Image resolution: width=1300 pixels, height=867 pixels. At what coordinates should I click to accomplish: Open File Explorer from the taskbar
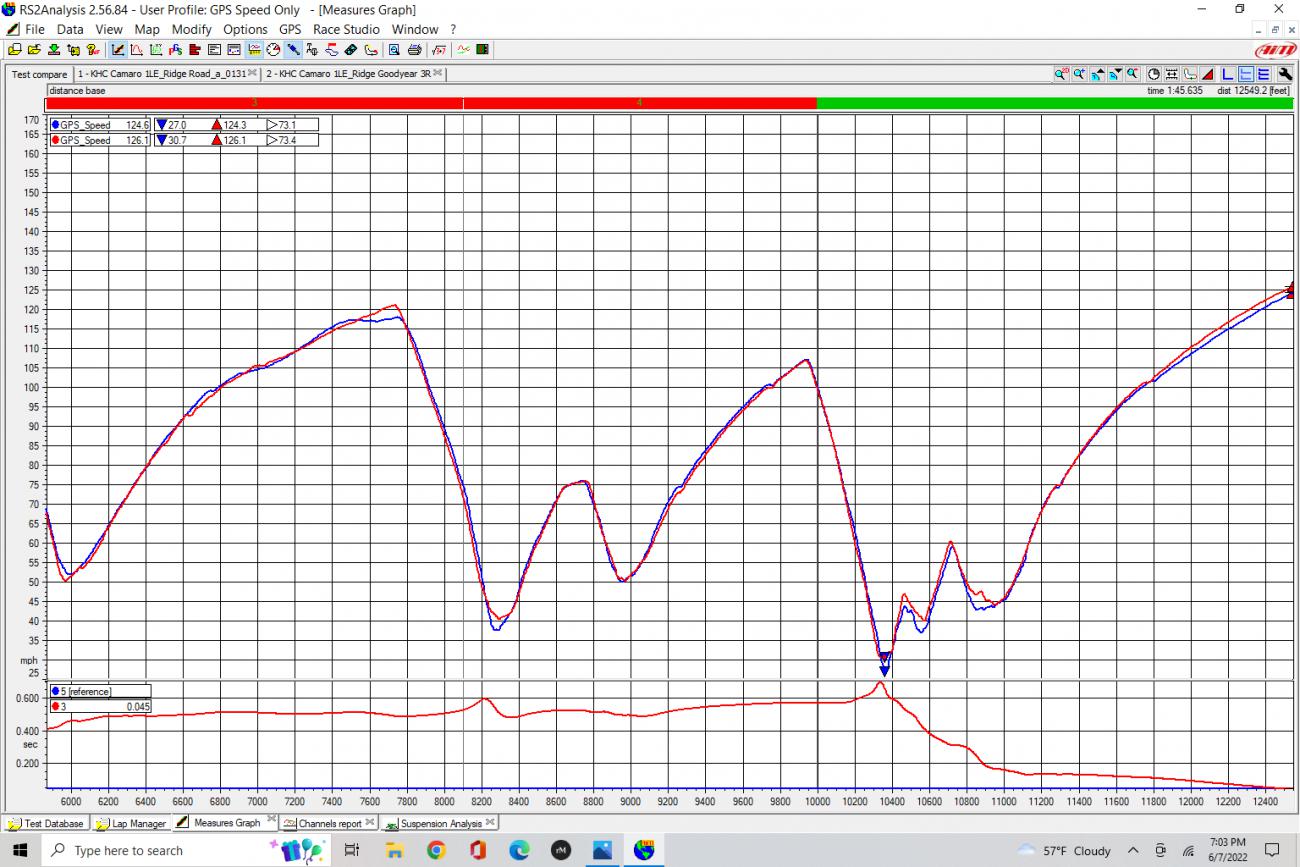click(394, 850)
